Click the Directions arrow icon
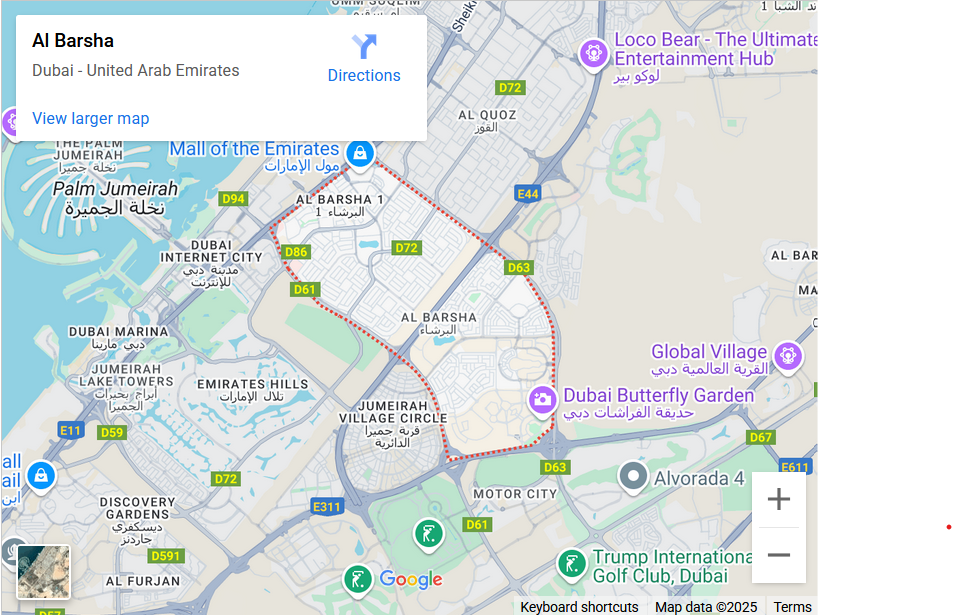This screenshot has height=616, width=953. tap(364, 44)
